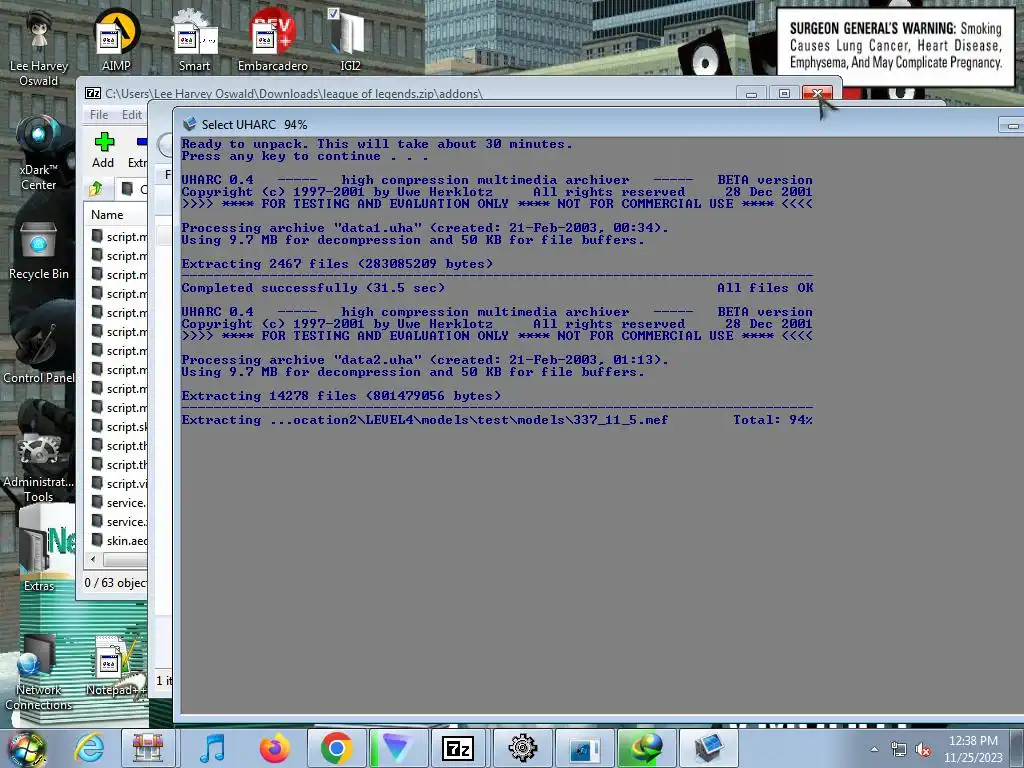Select the Embarcadero desktop shortcut
Image resolution: width=1024 pixels, height=768 pixels.
click(273, 40)
